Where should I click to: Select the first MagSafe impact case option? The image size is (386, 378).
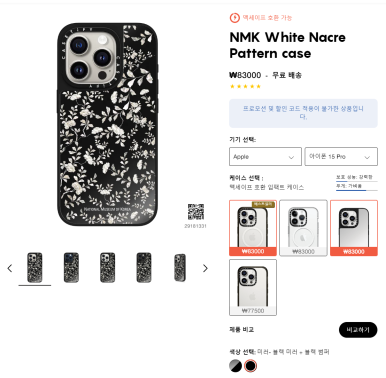pyautogui.click(x=253, y=228)
